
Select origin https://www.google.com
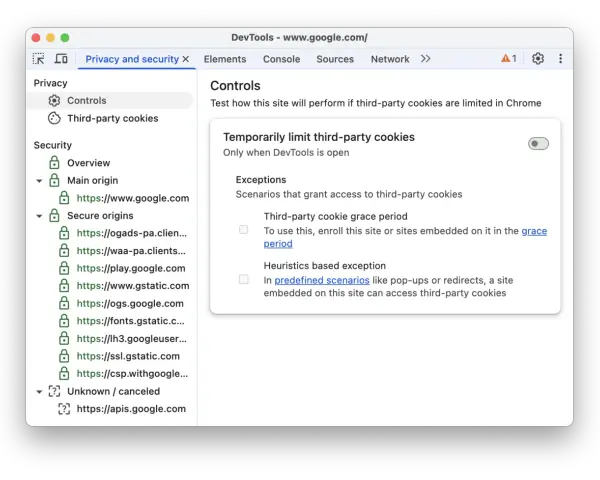tap(133, 198)
